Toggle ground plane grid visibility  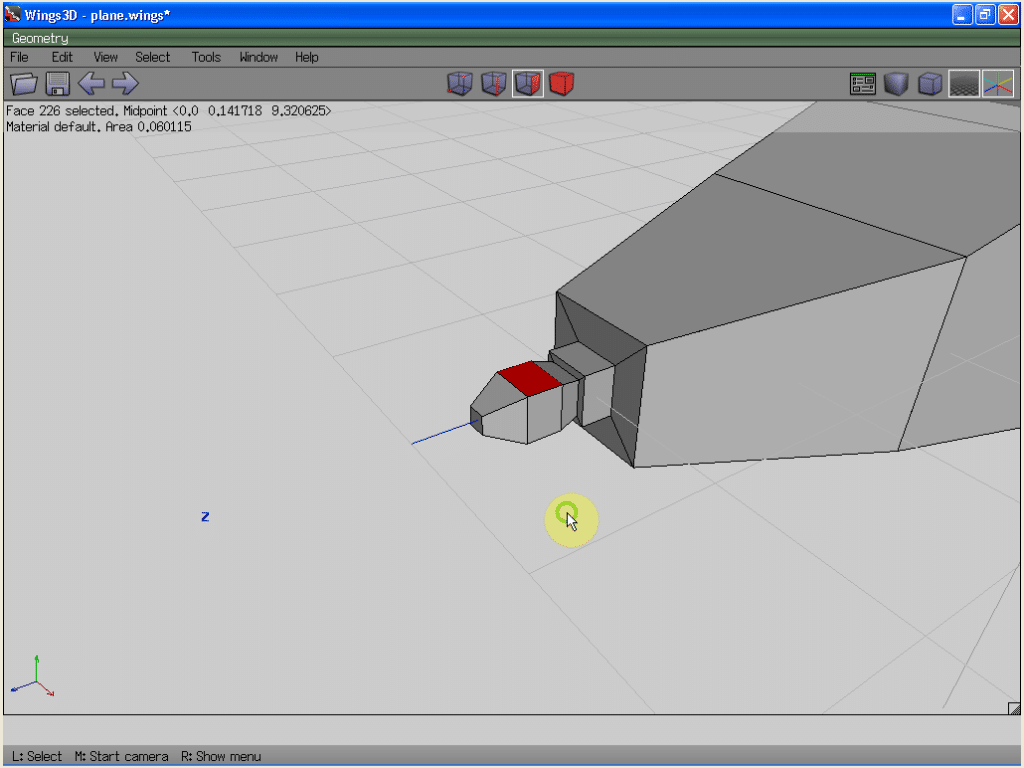click(963, 84)
